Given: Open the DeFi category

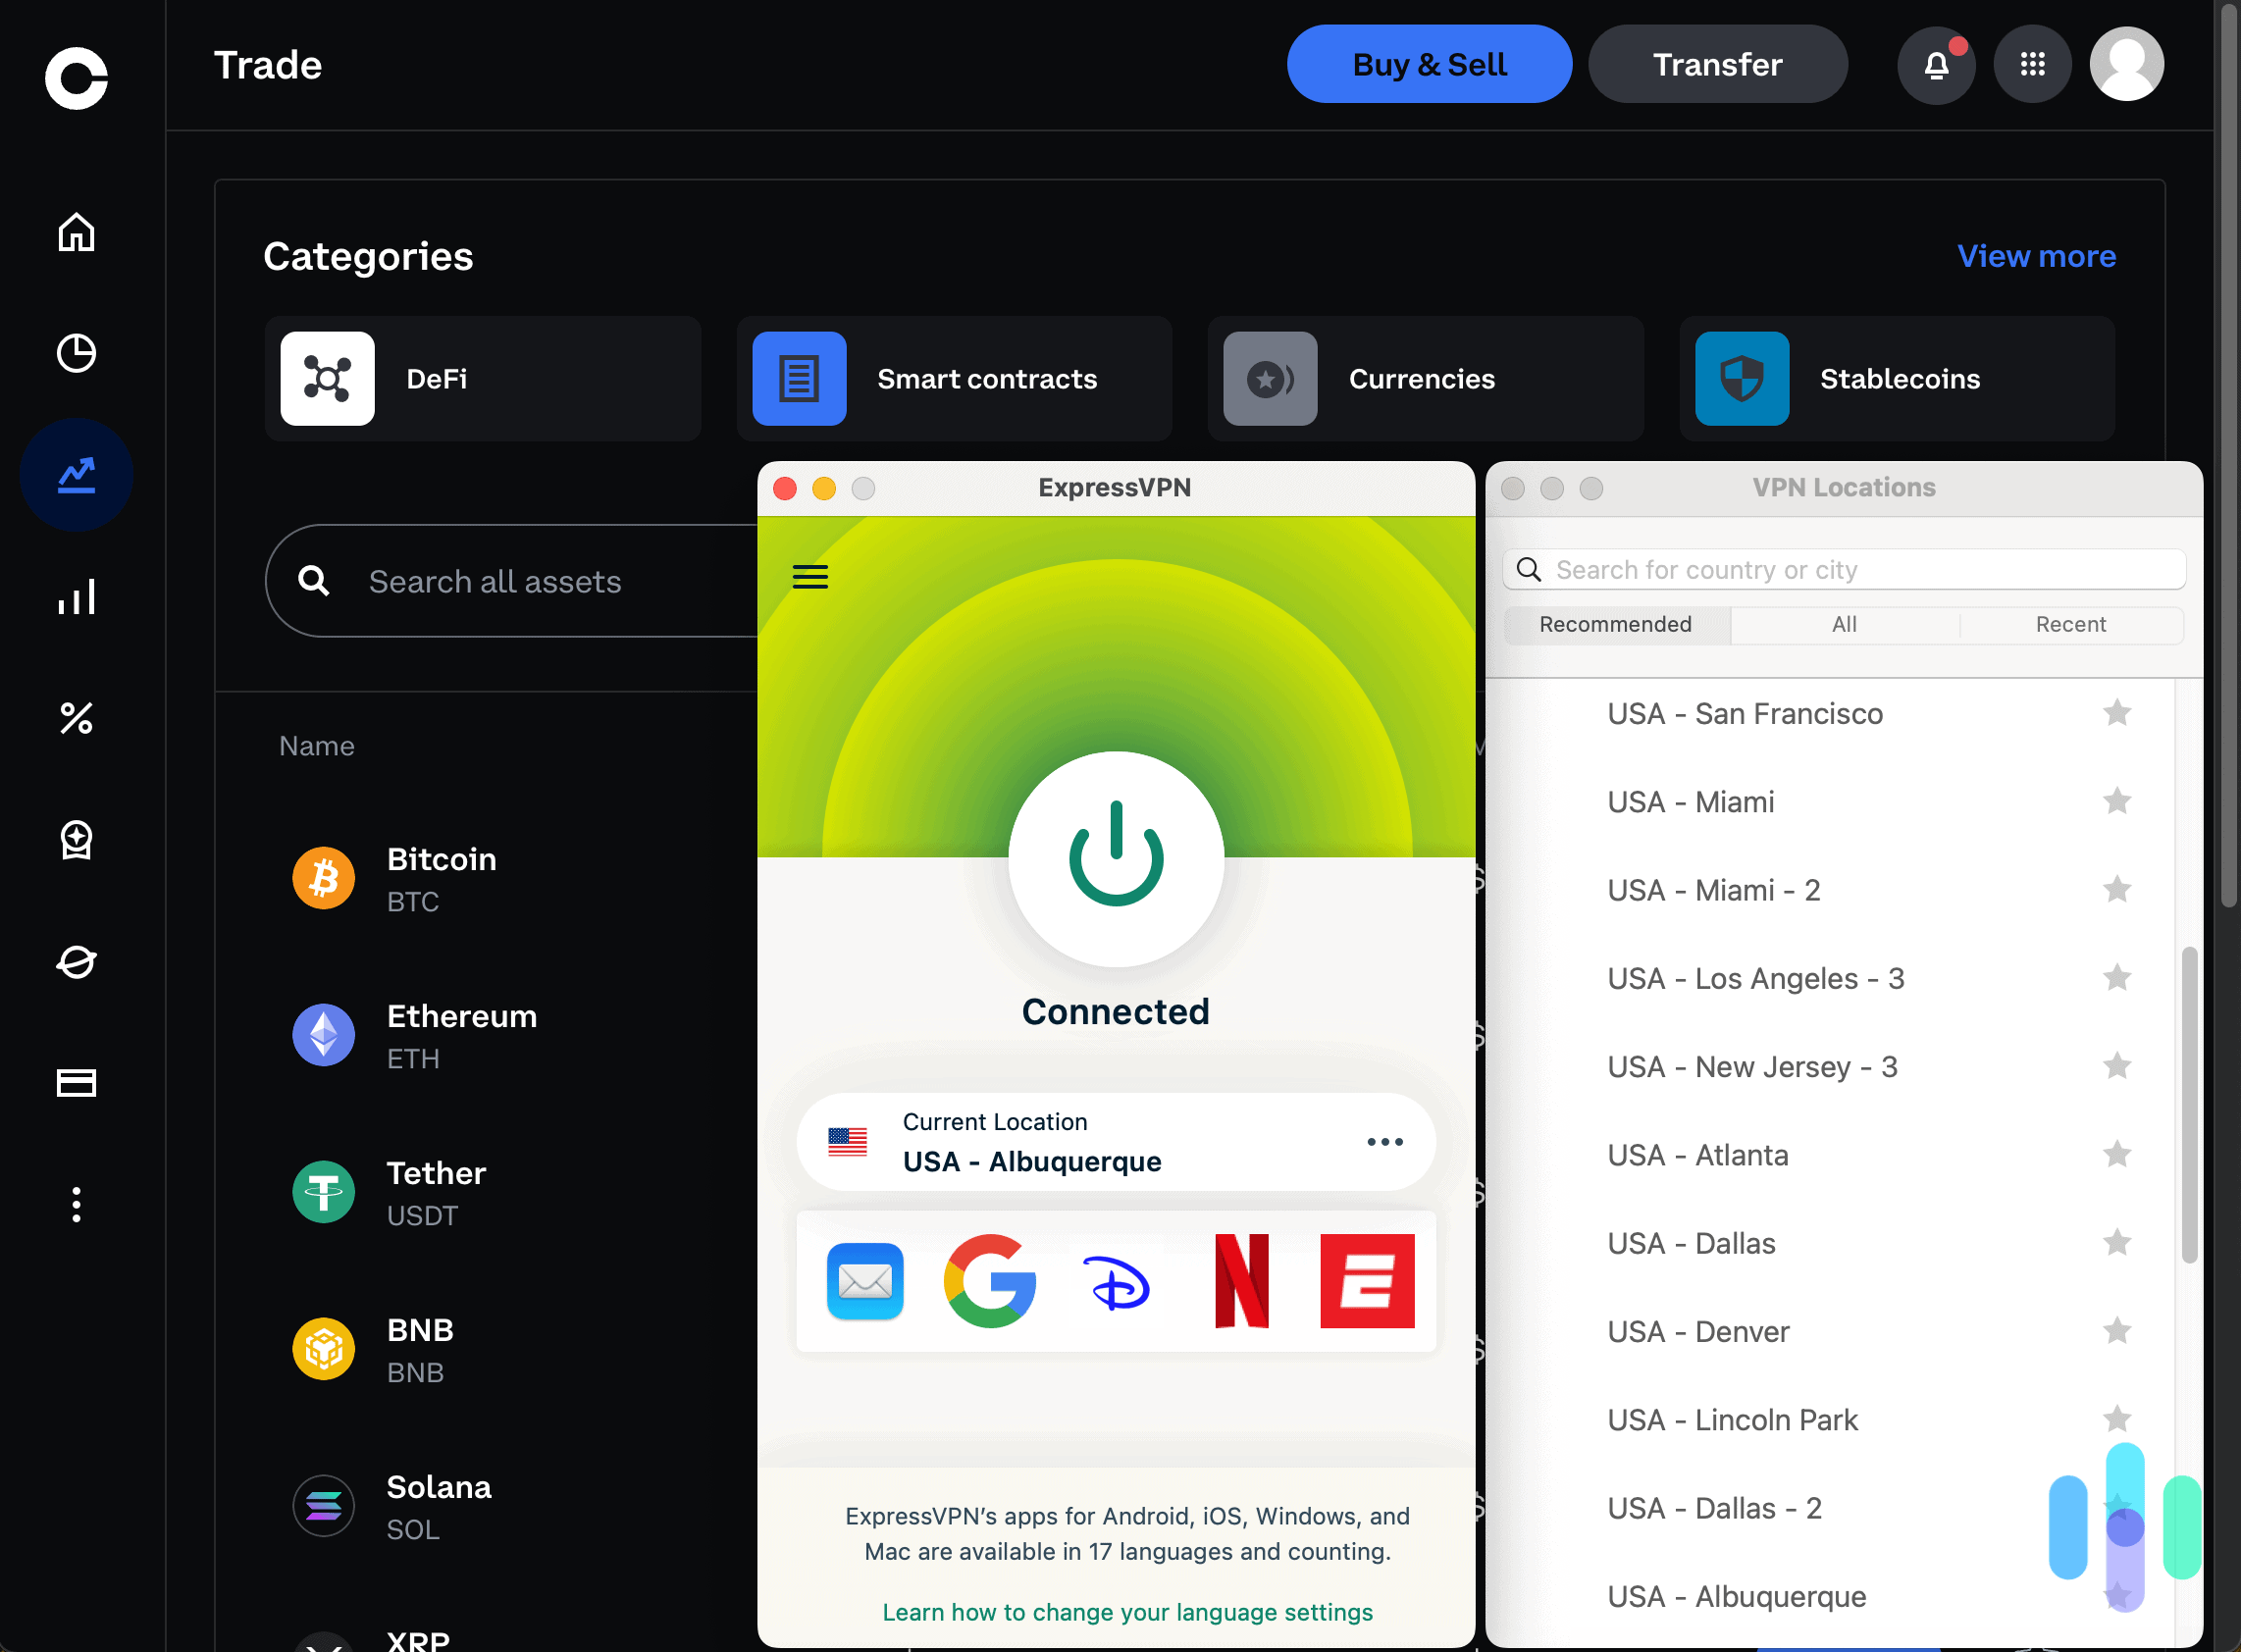Looking at the screenshot, I should tap(483, 379).
